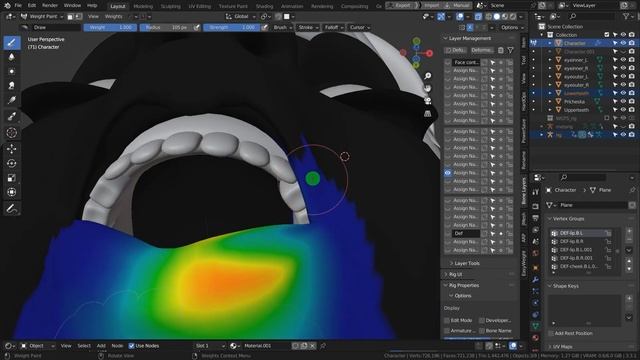Select the Gradient weight tool
Image resolution: width=640 pixels, height=360 pixels.
(12, 100)
